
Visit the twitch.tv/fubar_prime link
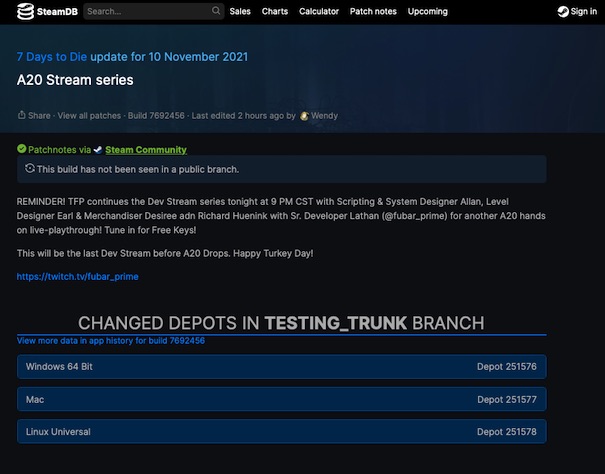pos(77,276)
